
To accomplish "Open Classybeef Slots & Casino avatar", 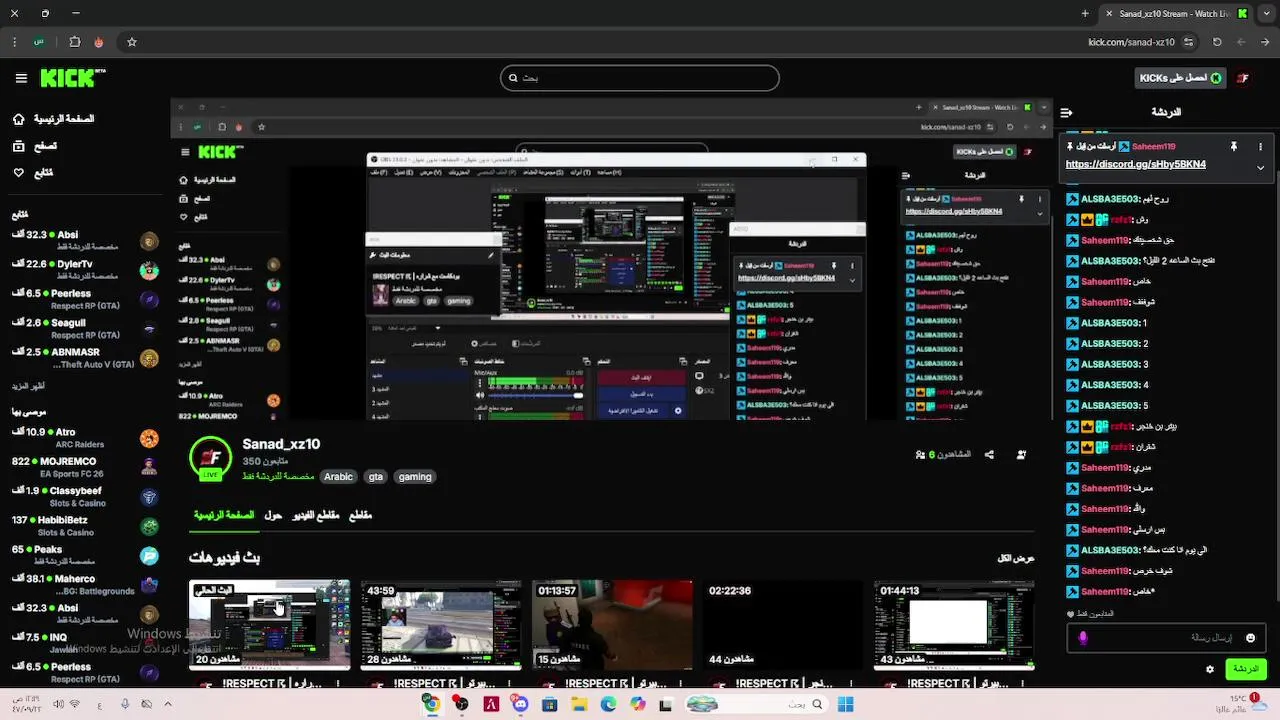I will (149, 497).
